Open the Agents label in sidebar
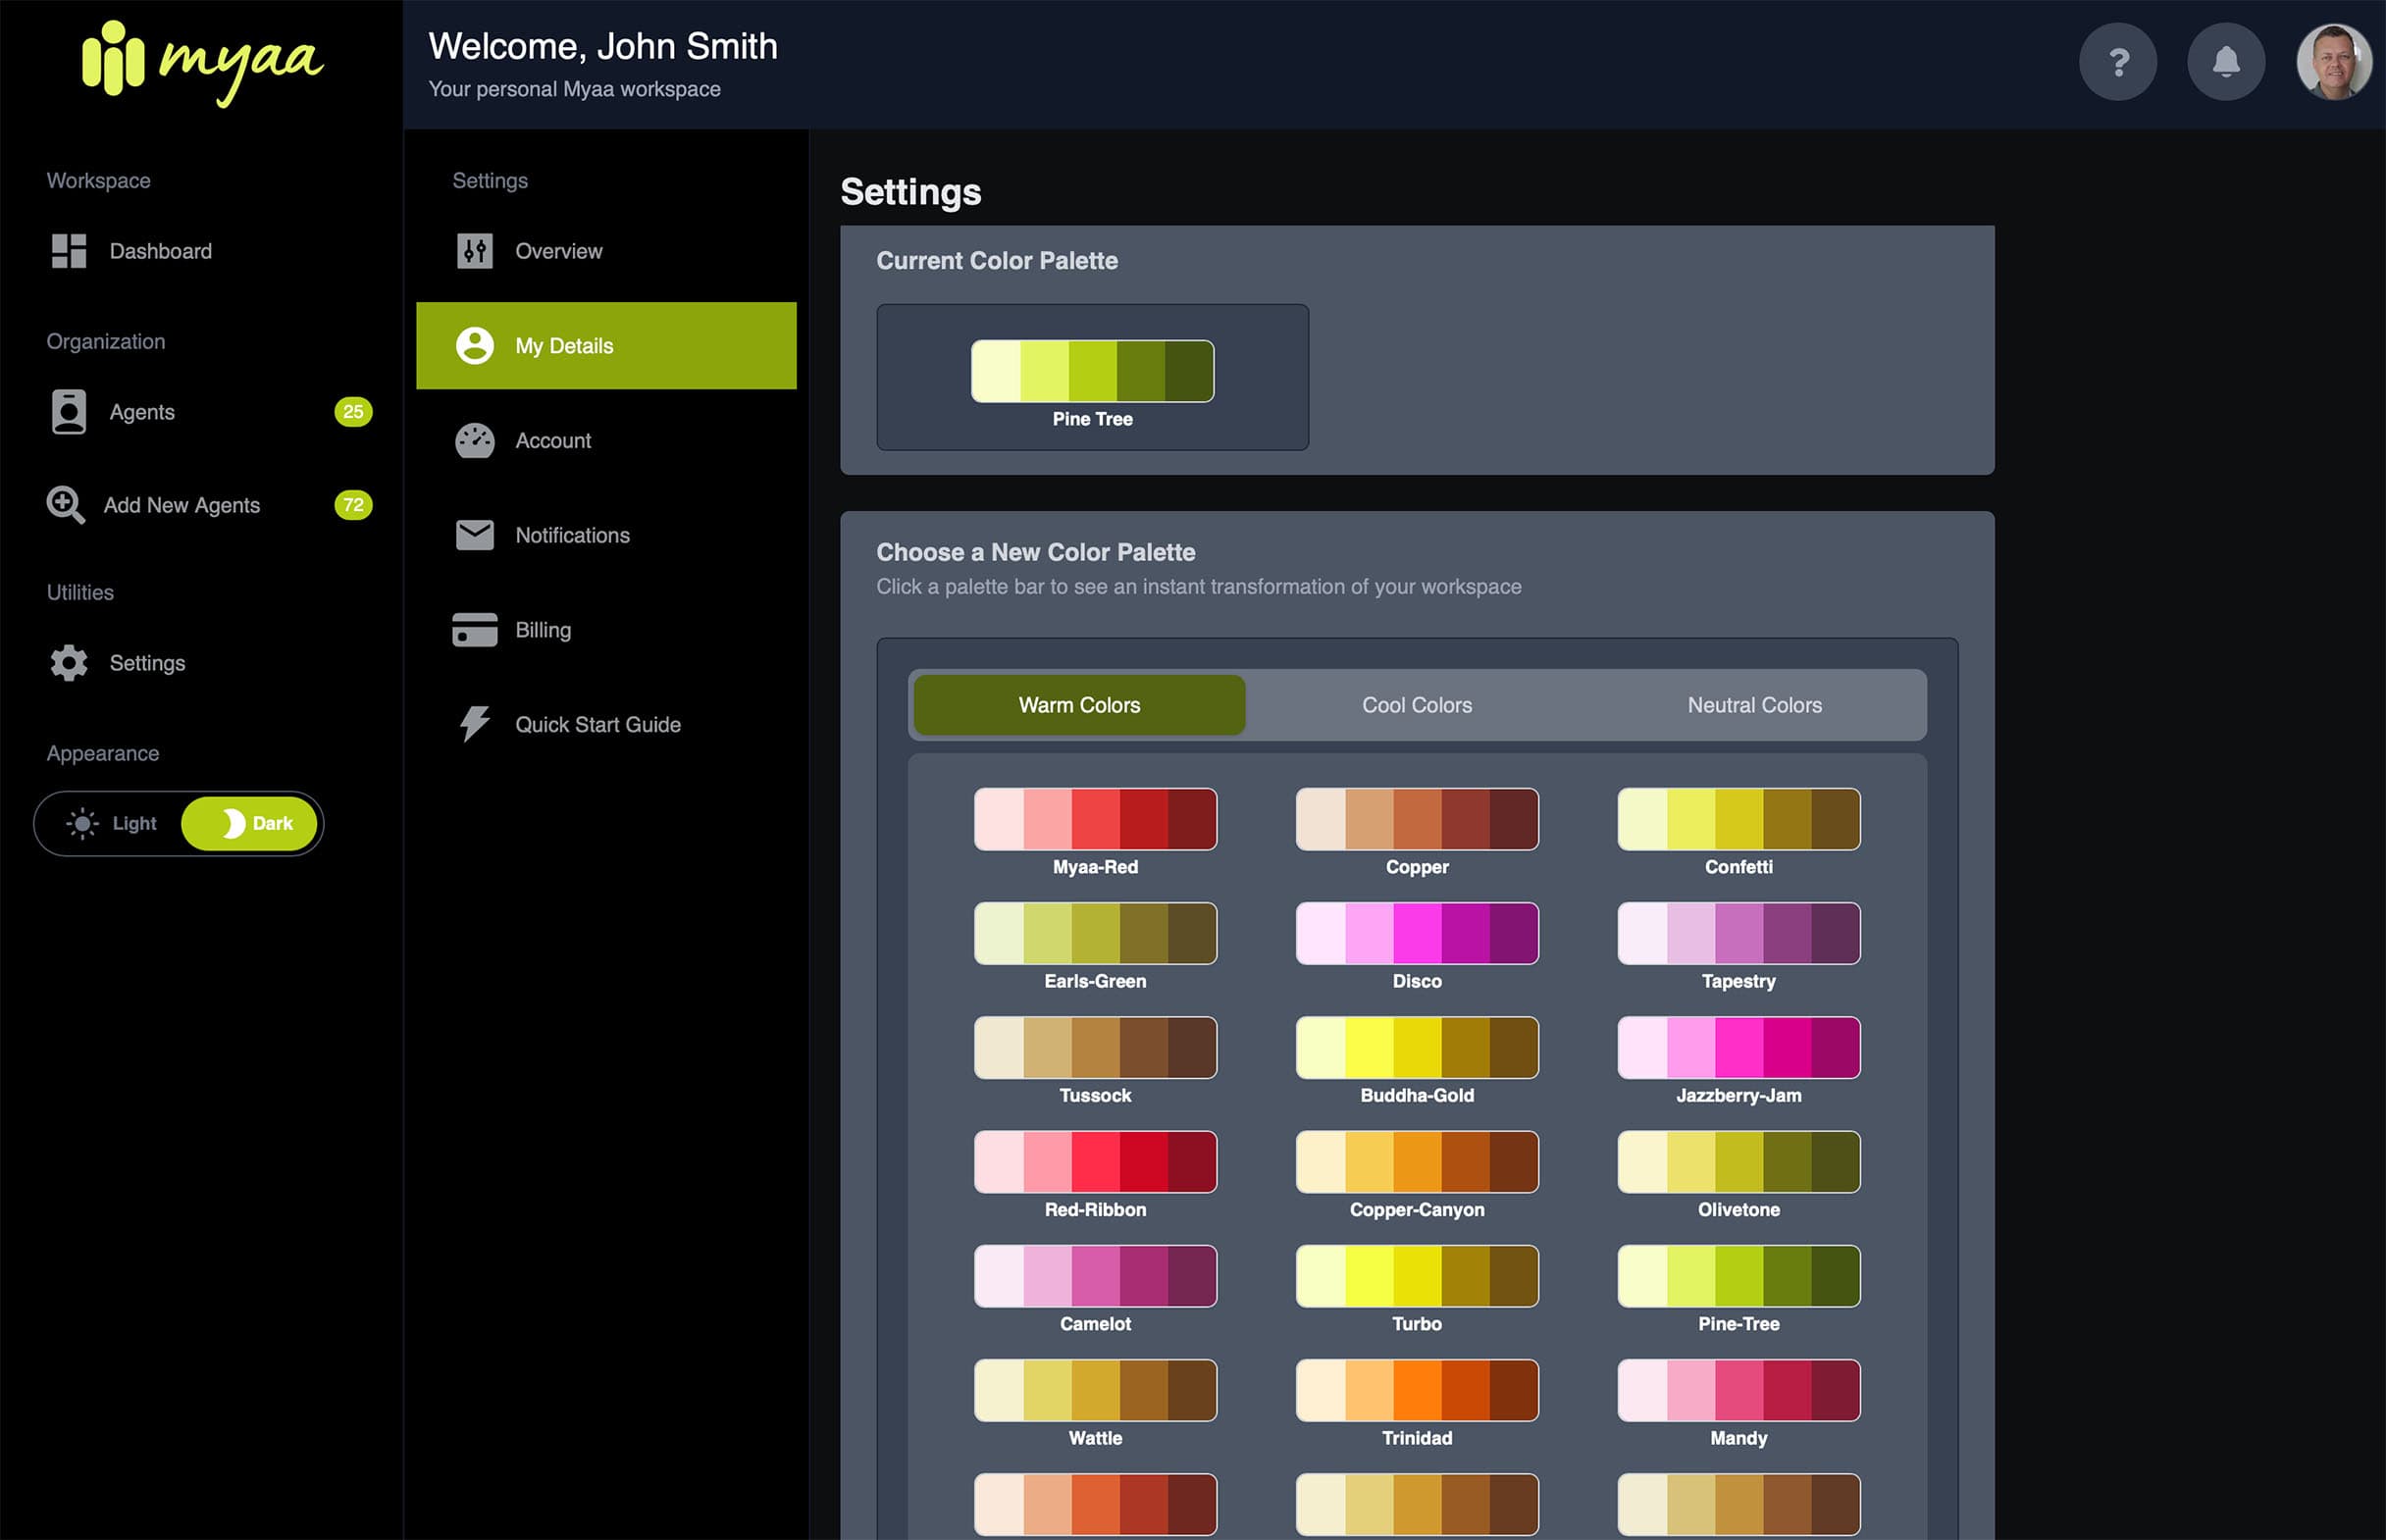 pos(142,412)
